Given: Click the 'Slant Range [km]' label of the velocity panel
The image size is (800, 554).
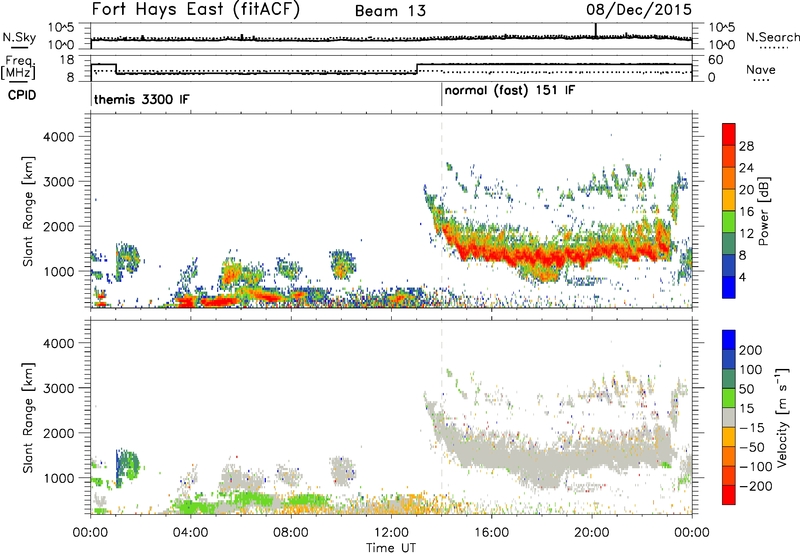Looking at the screenshot, I should tap(28, 417).
